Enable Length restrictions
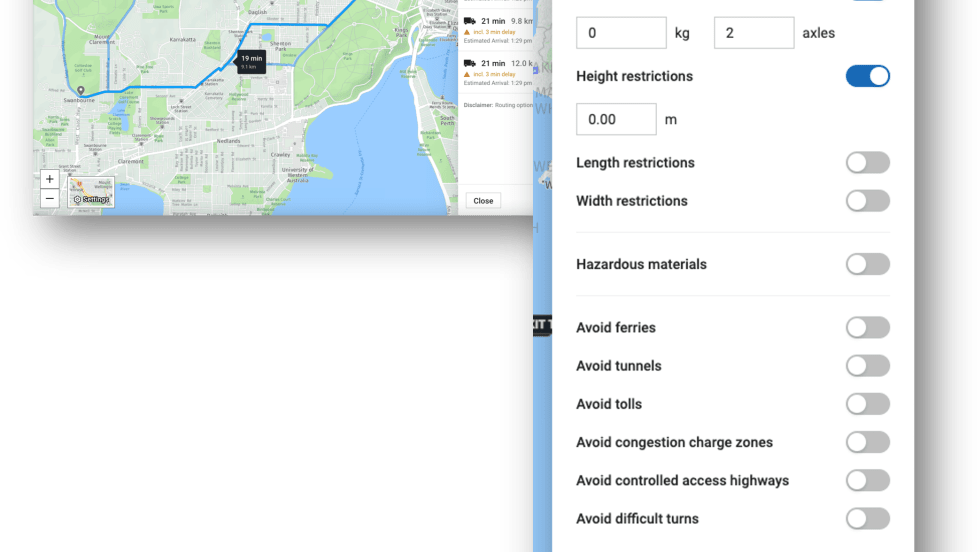 pyautogui.click(x=867, y=163)
